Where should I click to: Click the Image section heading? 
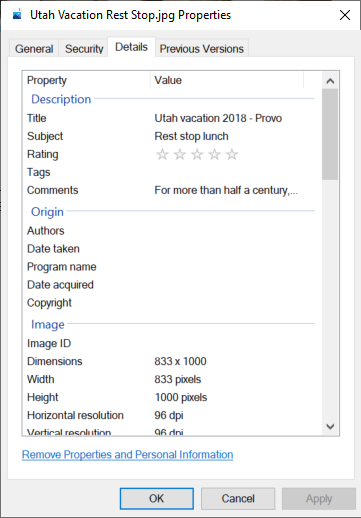point(48,324)
